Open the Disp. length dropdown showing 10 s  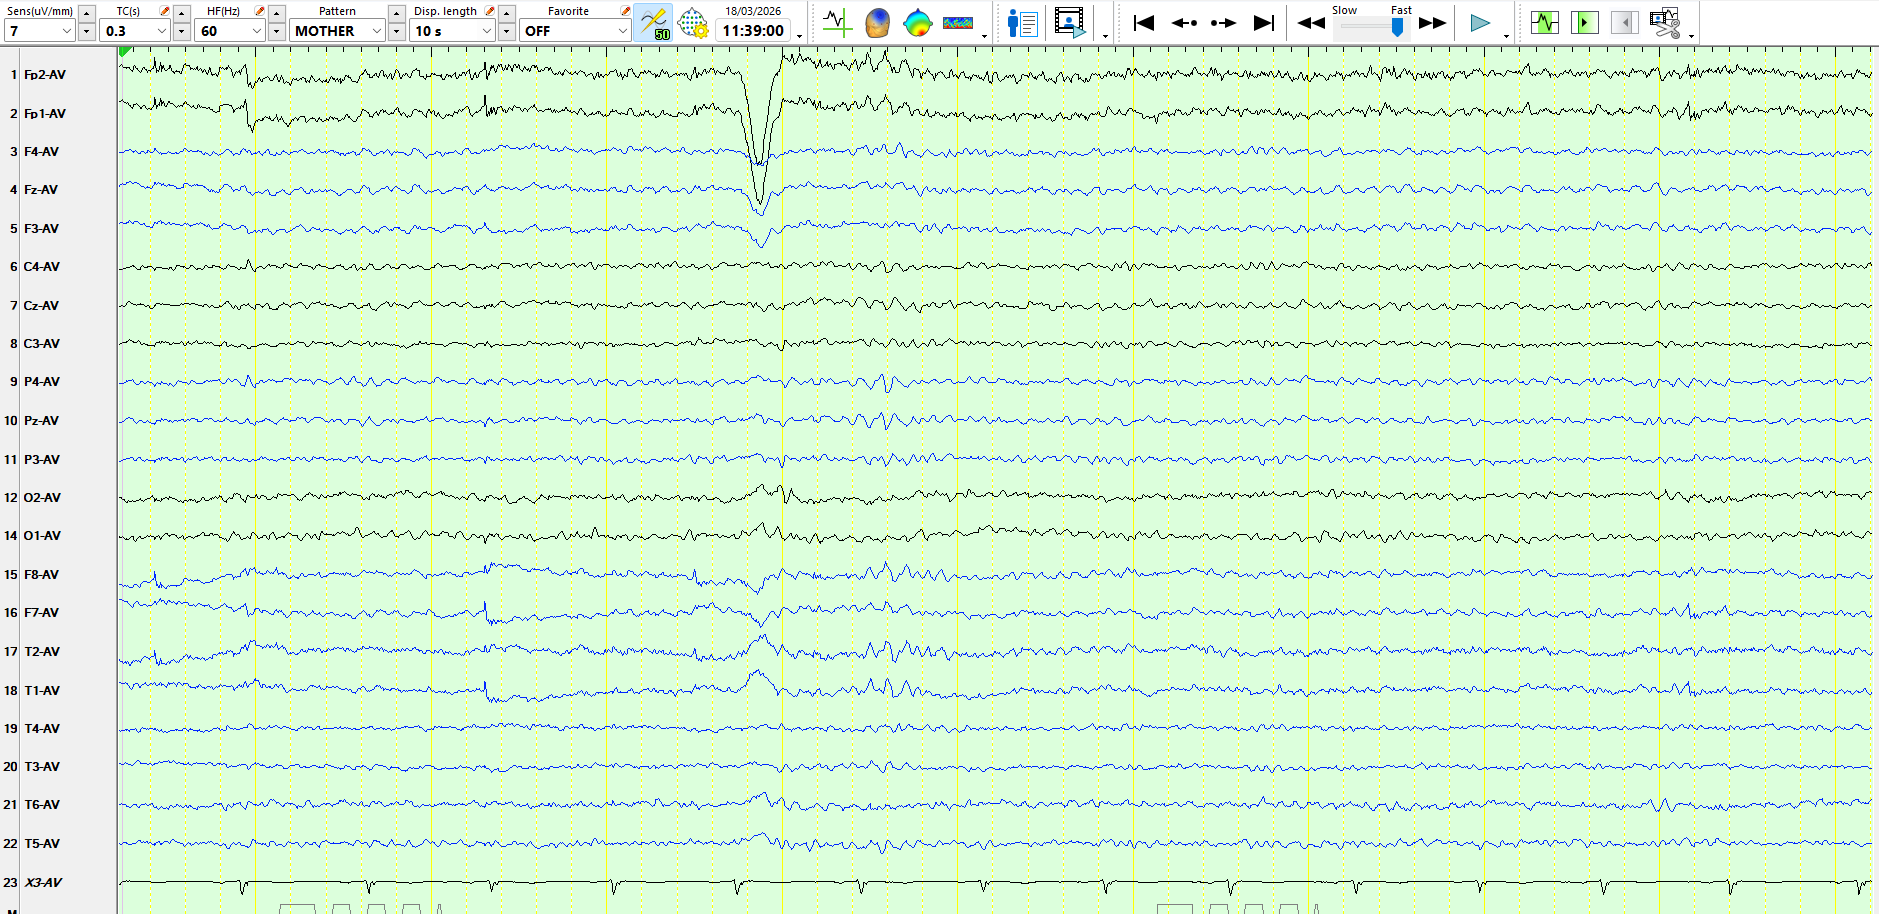(453, 31)
